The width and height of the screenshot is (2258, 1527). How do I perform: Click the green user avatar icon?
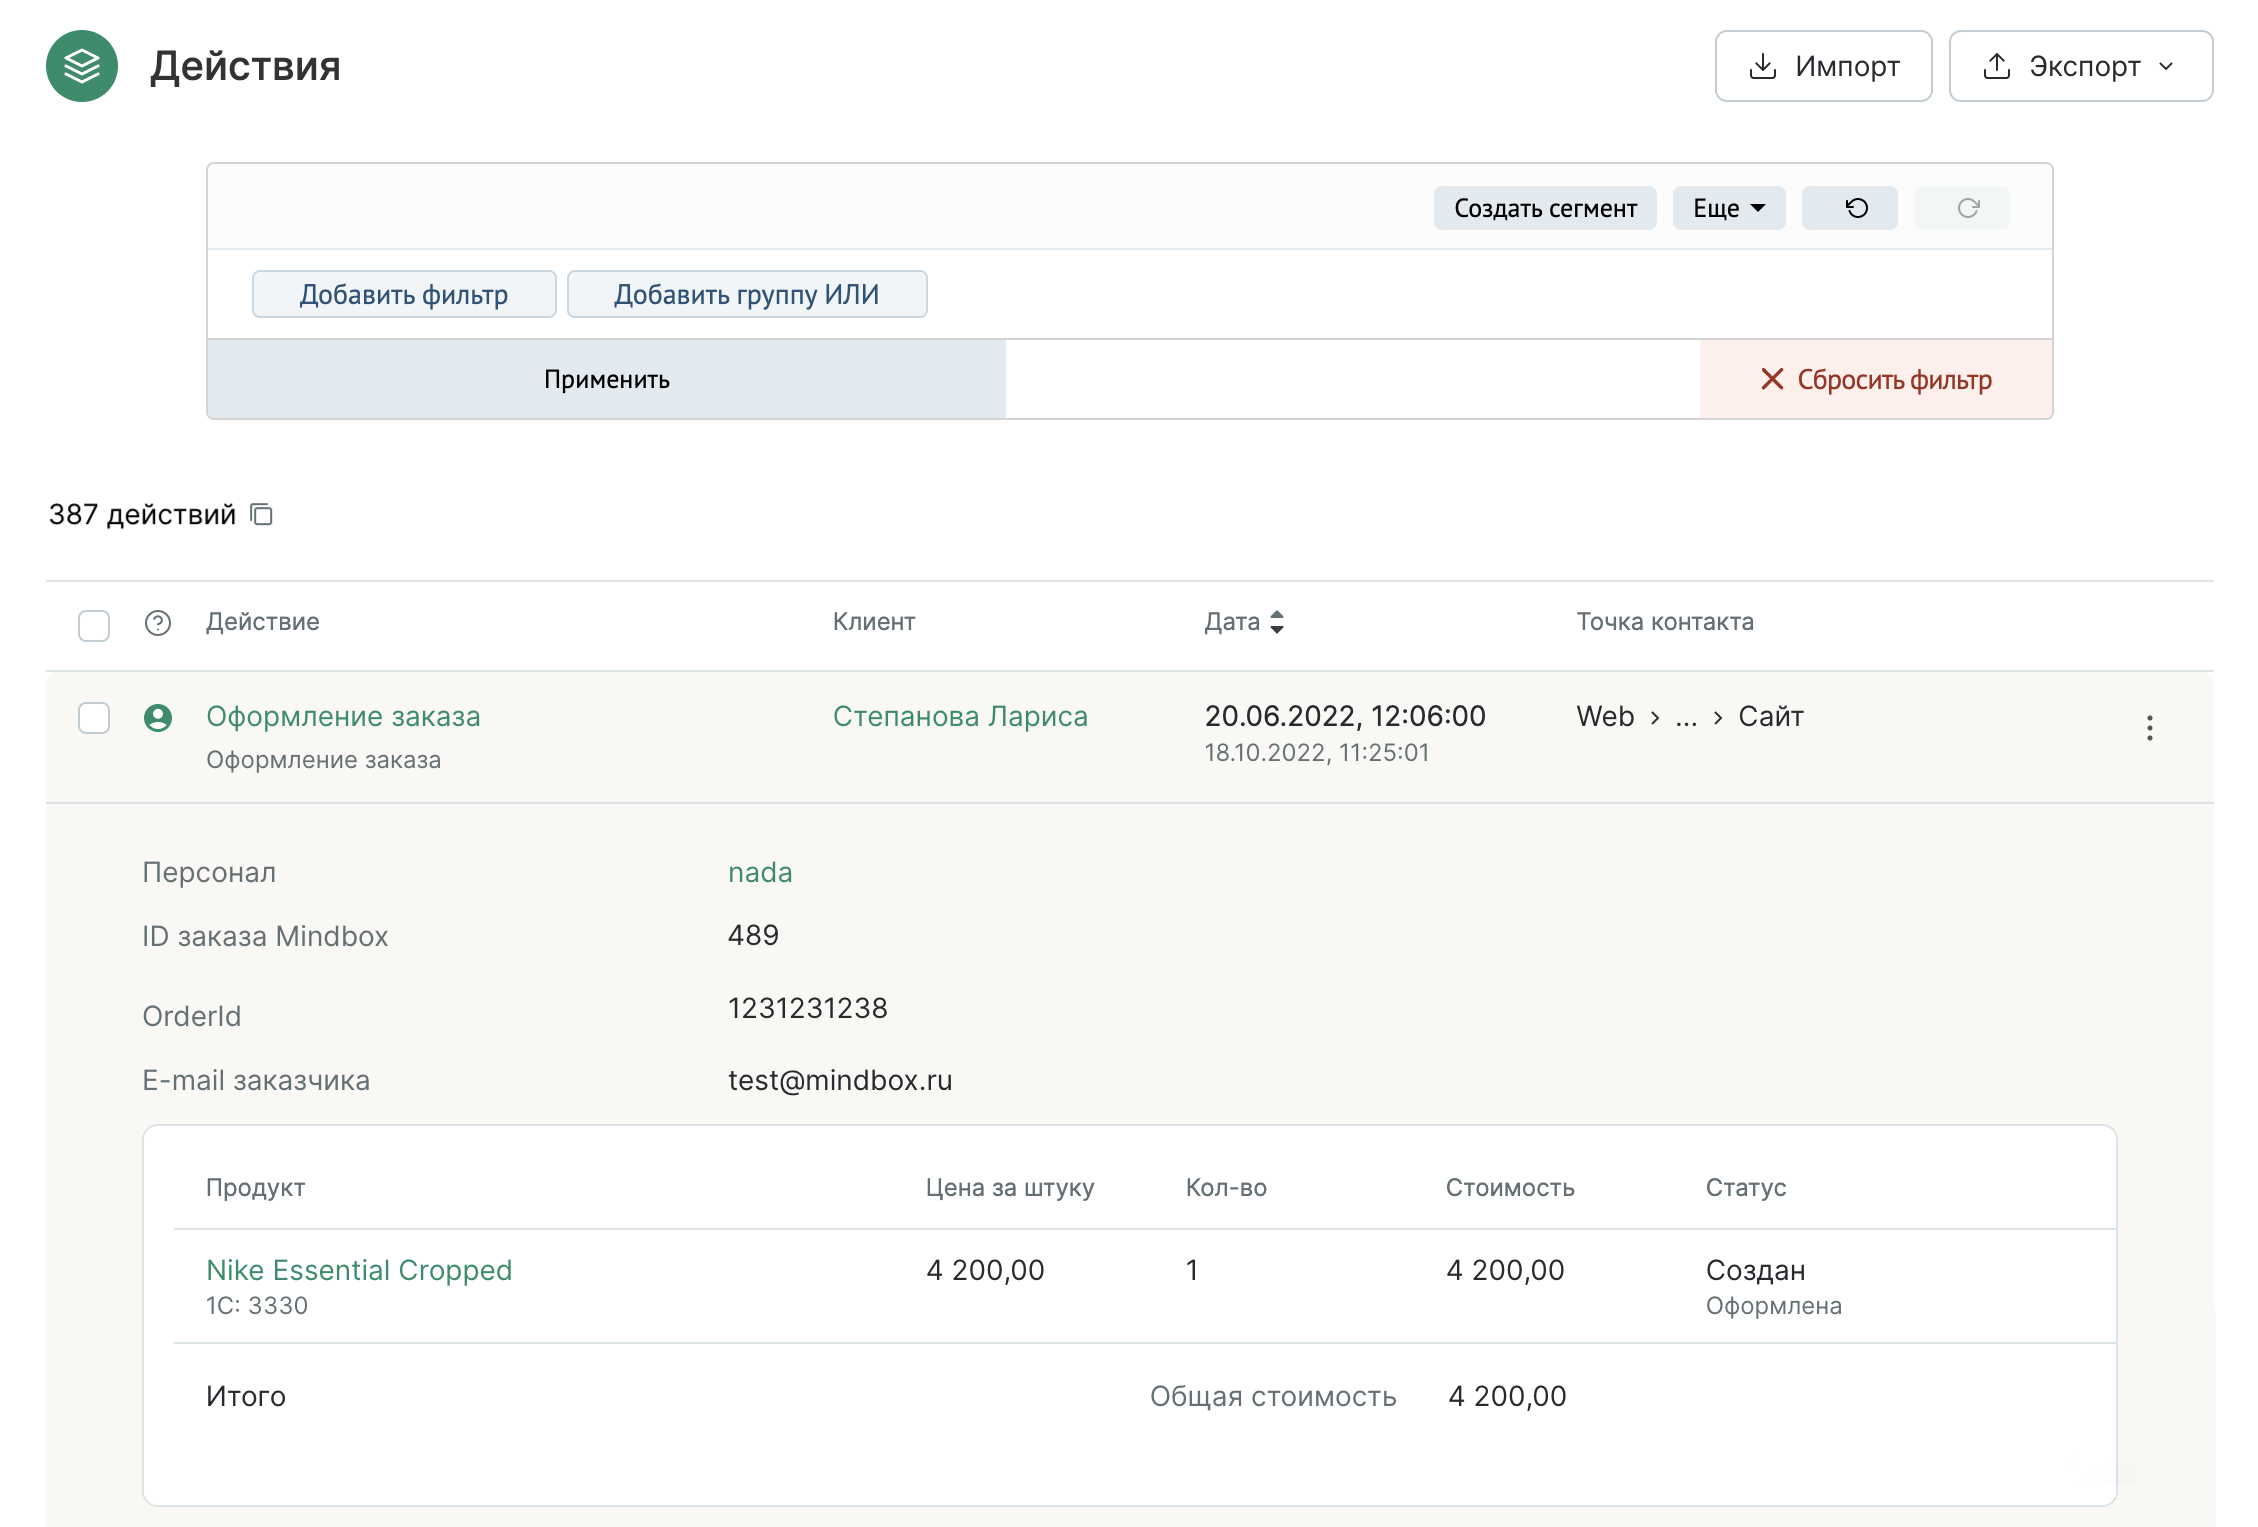tap(158, 717)
